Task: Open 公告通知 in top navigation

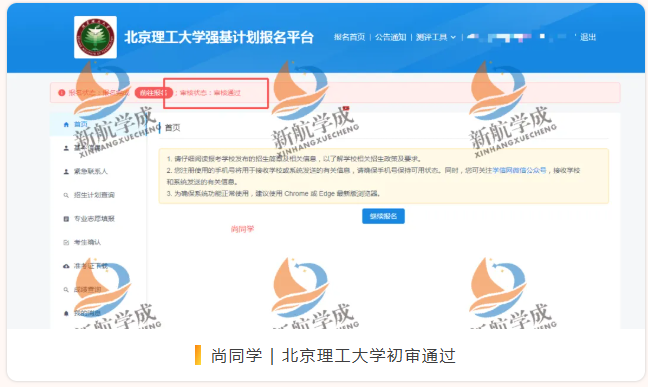Action: click(391, 37)
